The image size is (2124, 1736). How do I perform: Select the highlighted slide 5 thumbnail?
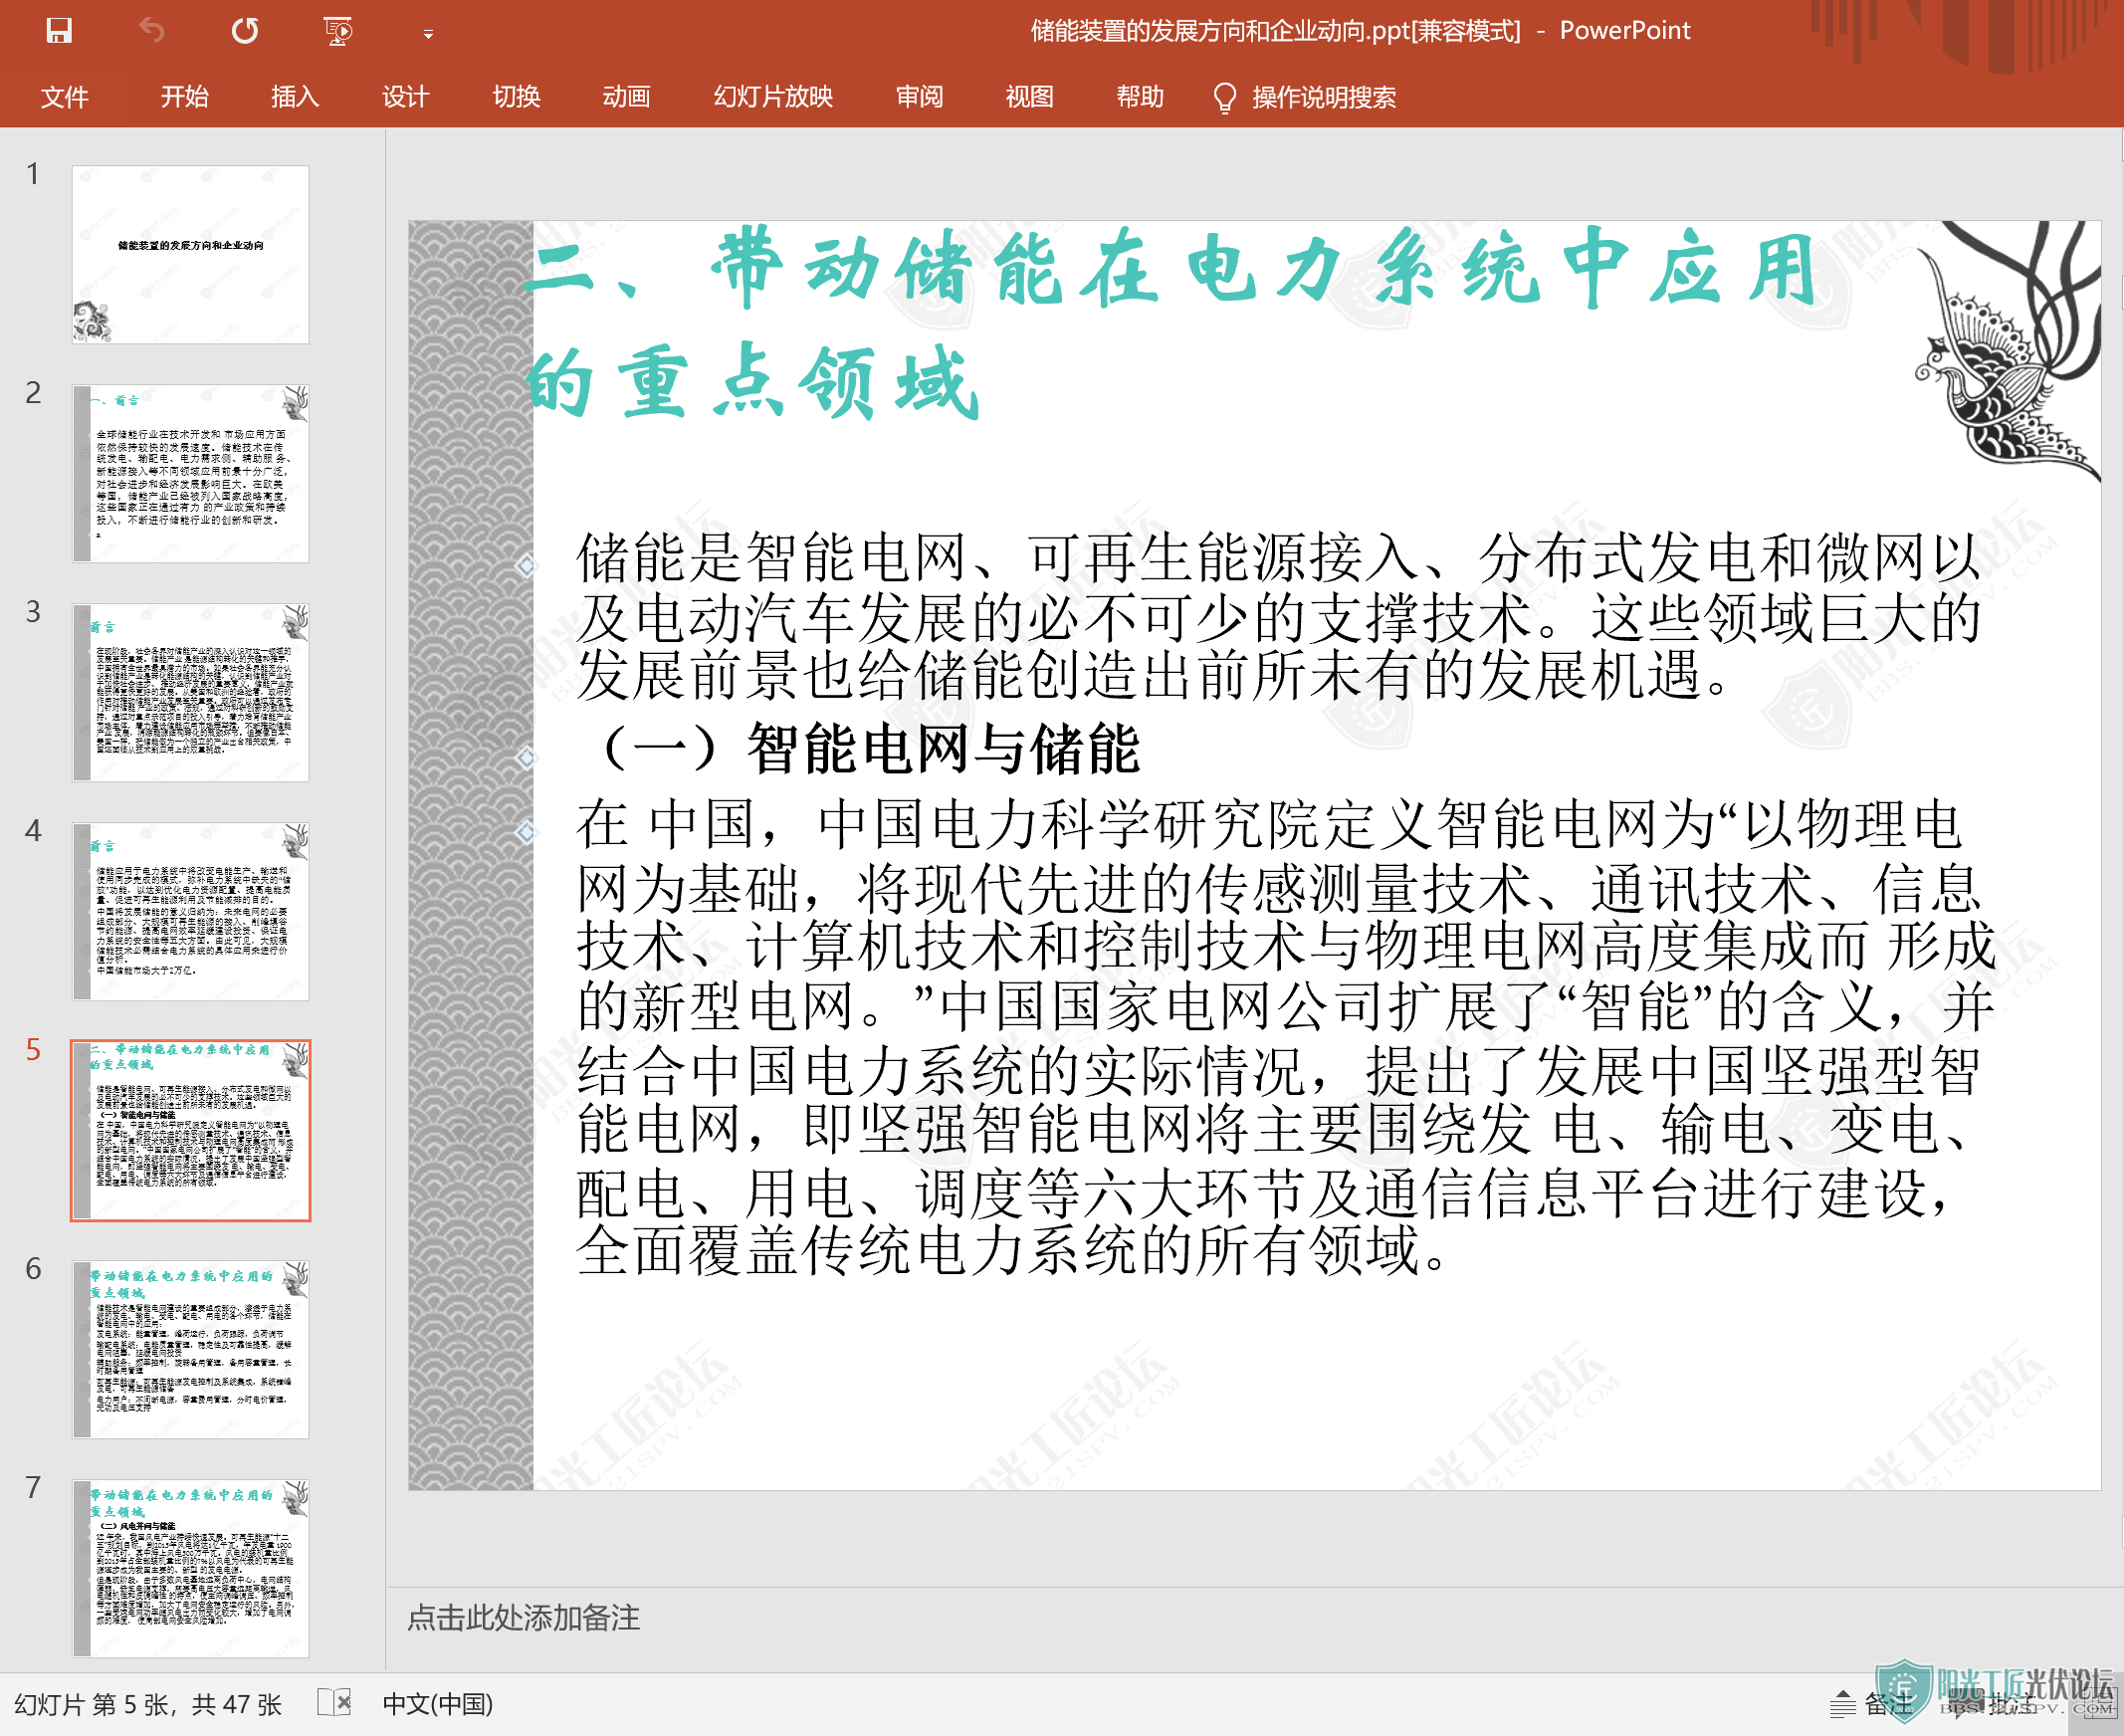(190, 1130)
